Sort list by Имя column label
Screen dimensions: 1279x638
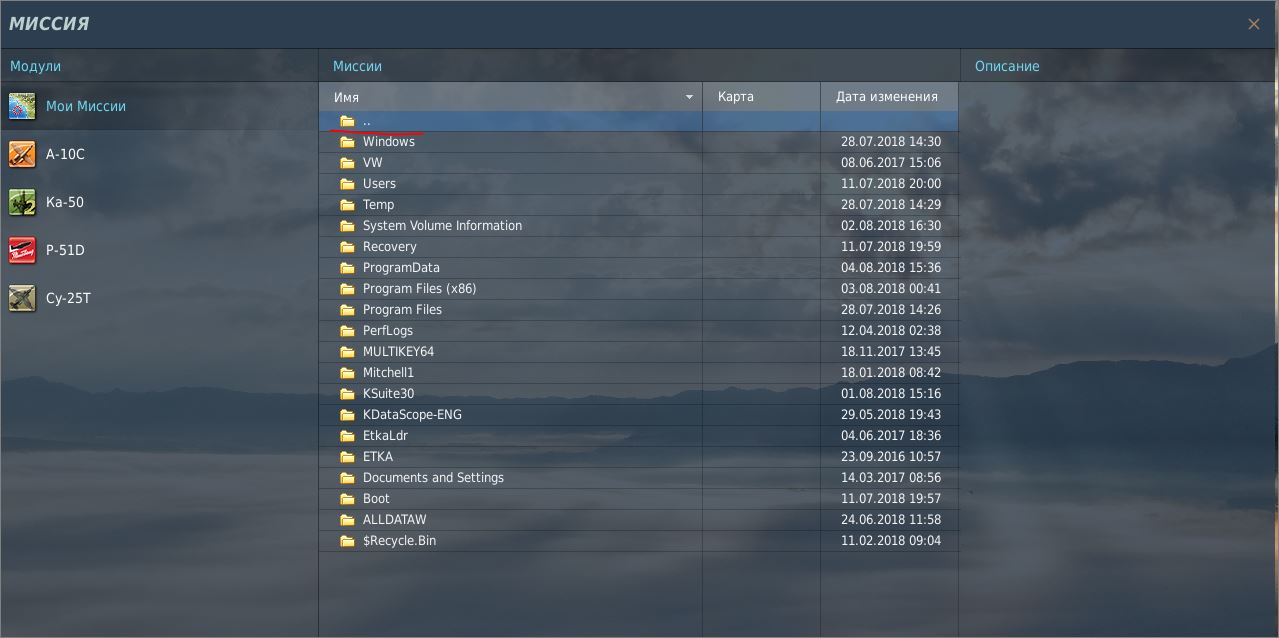pos(346,97)
